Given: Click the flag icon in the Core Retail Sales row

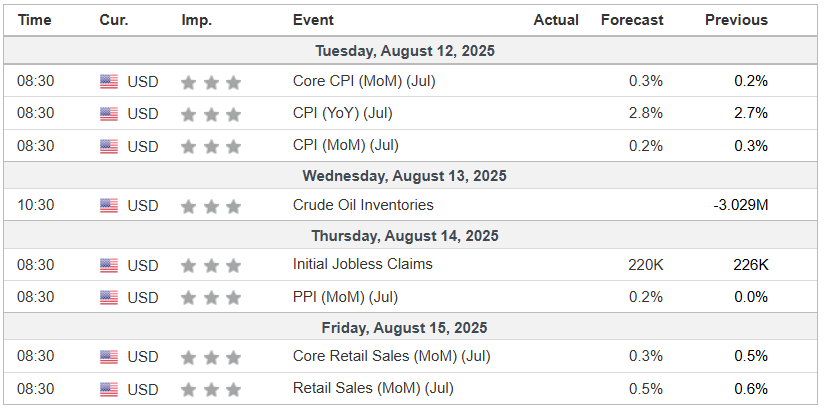Looking at the screenshot, I should pos(109,357).
